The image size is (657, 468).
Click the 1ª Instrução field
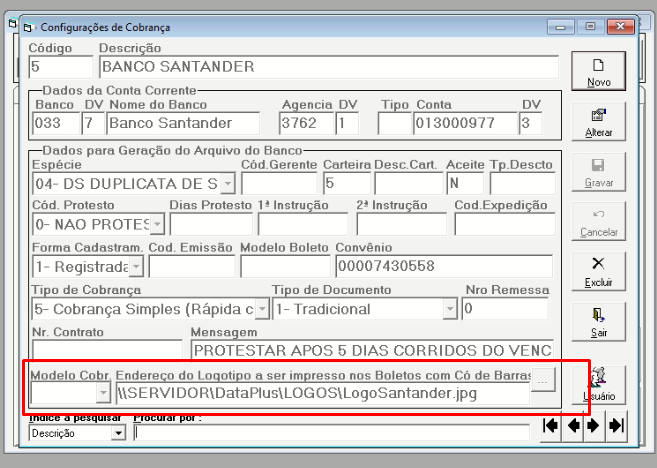(303, 224)
